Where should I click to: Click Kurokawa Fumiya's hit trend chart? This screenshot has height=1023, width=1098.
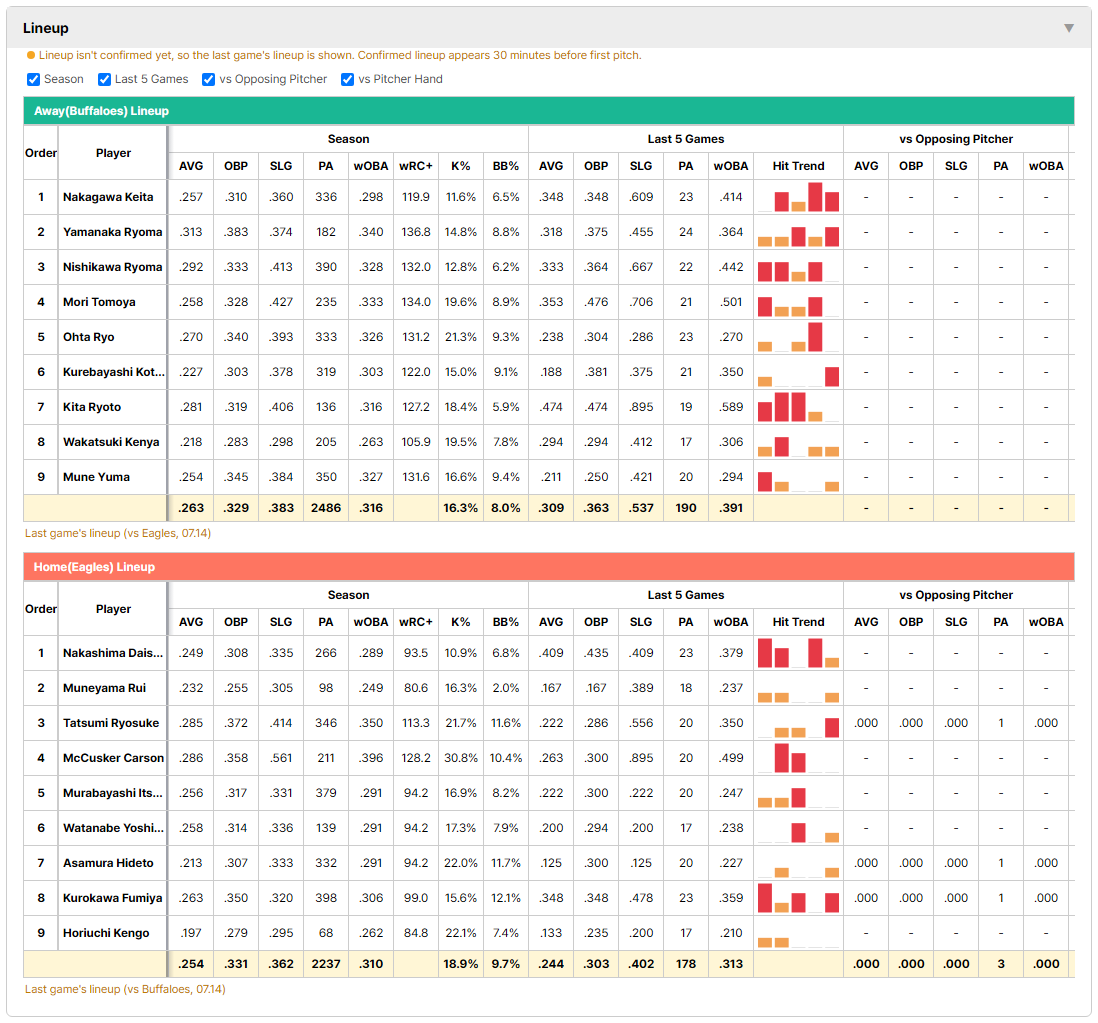pos(798,898)
